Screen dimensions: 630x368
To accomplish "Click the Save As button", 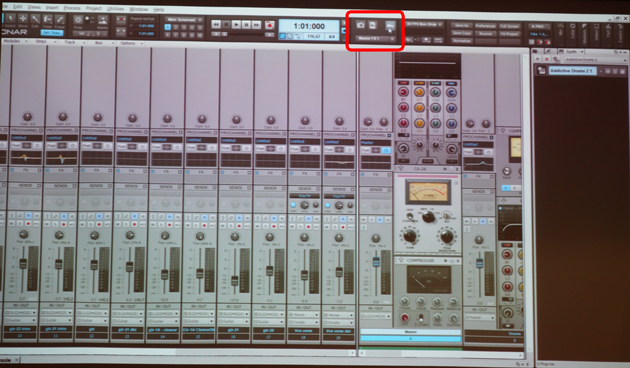I will click(x=461, y=25).
